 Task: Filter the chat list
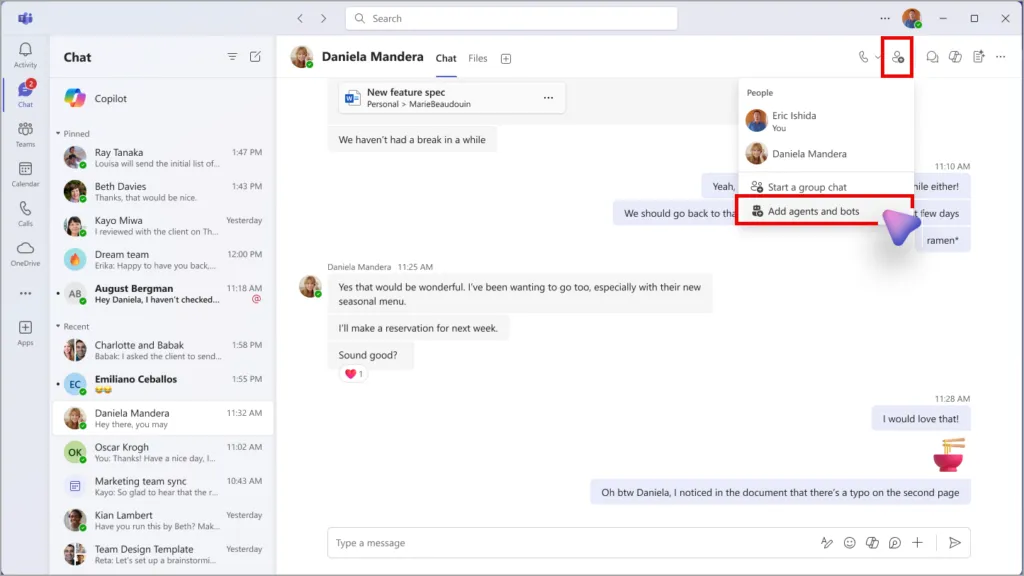click(232, 57)
